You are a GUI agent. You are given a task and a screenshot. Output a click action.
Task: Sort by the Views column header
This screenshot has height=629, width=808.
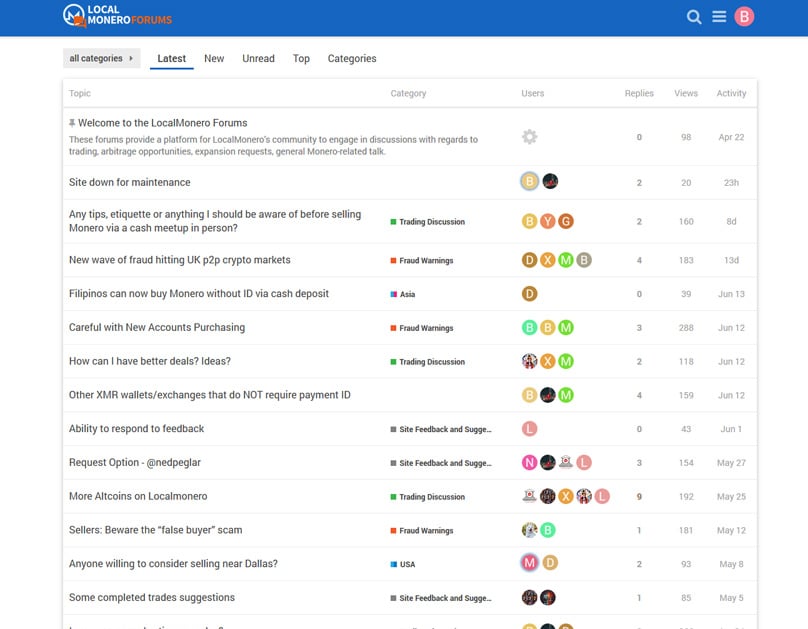[x=686, y=93]
